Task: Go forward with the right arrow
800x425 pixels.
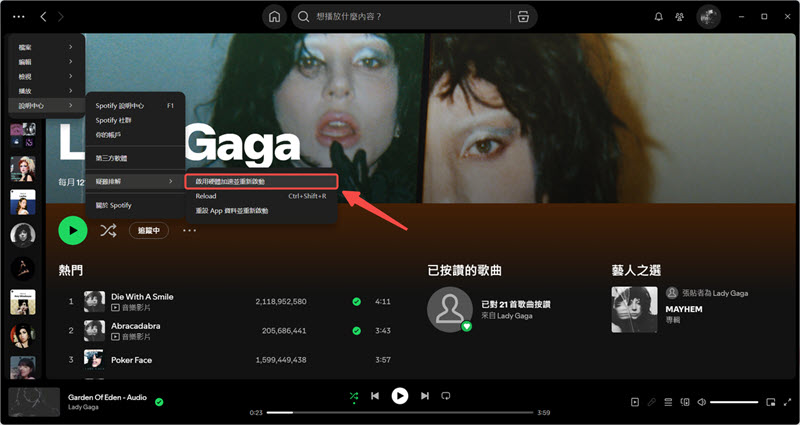Action: (61, 17)
